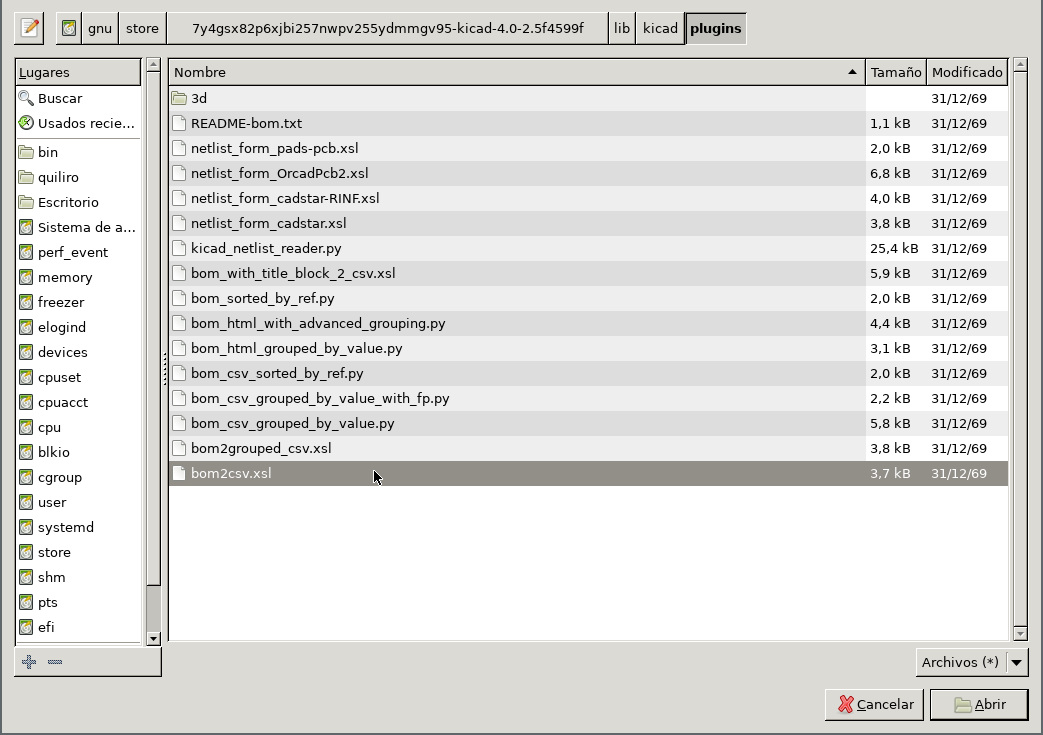The height and width of the screenshot is (735, 1043).
Task: Select the systemd volume
Action: tap(78, 527)
